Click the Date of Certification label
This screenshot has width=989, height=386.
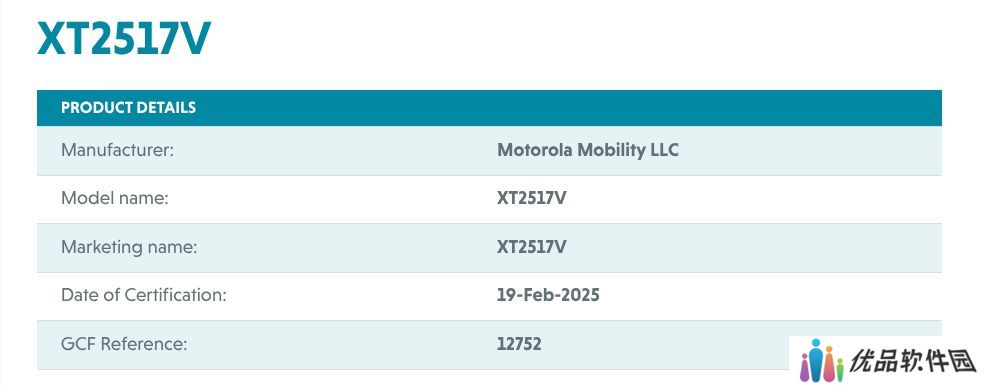(144, 295)
